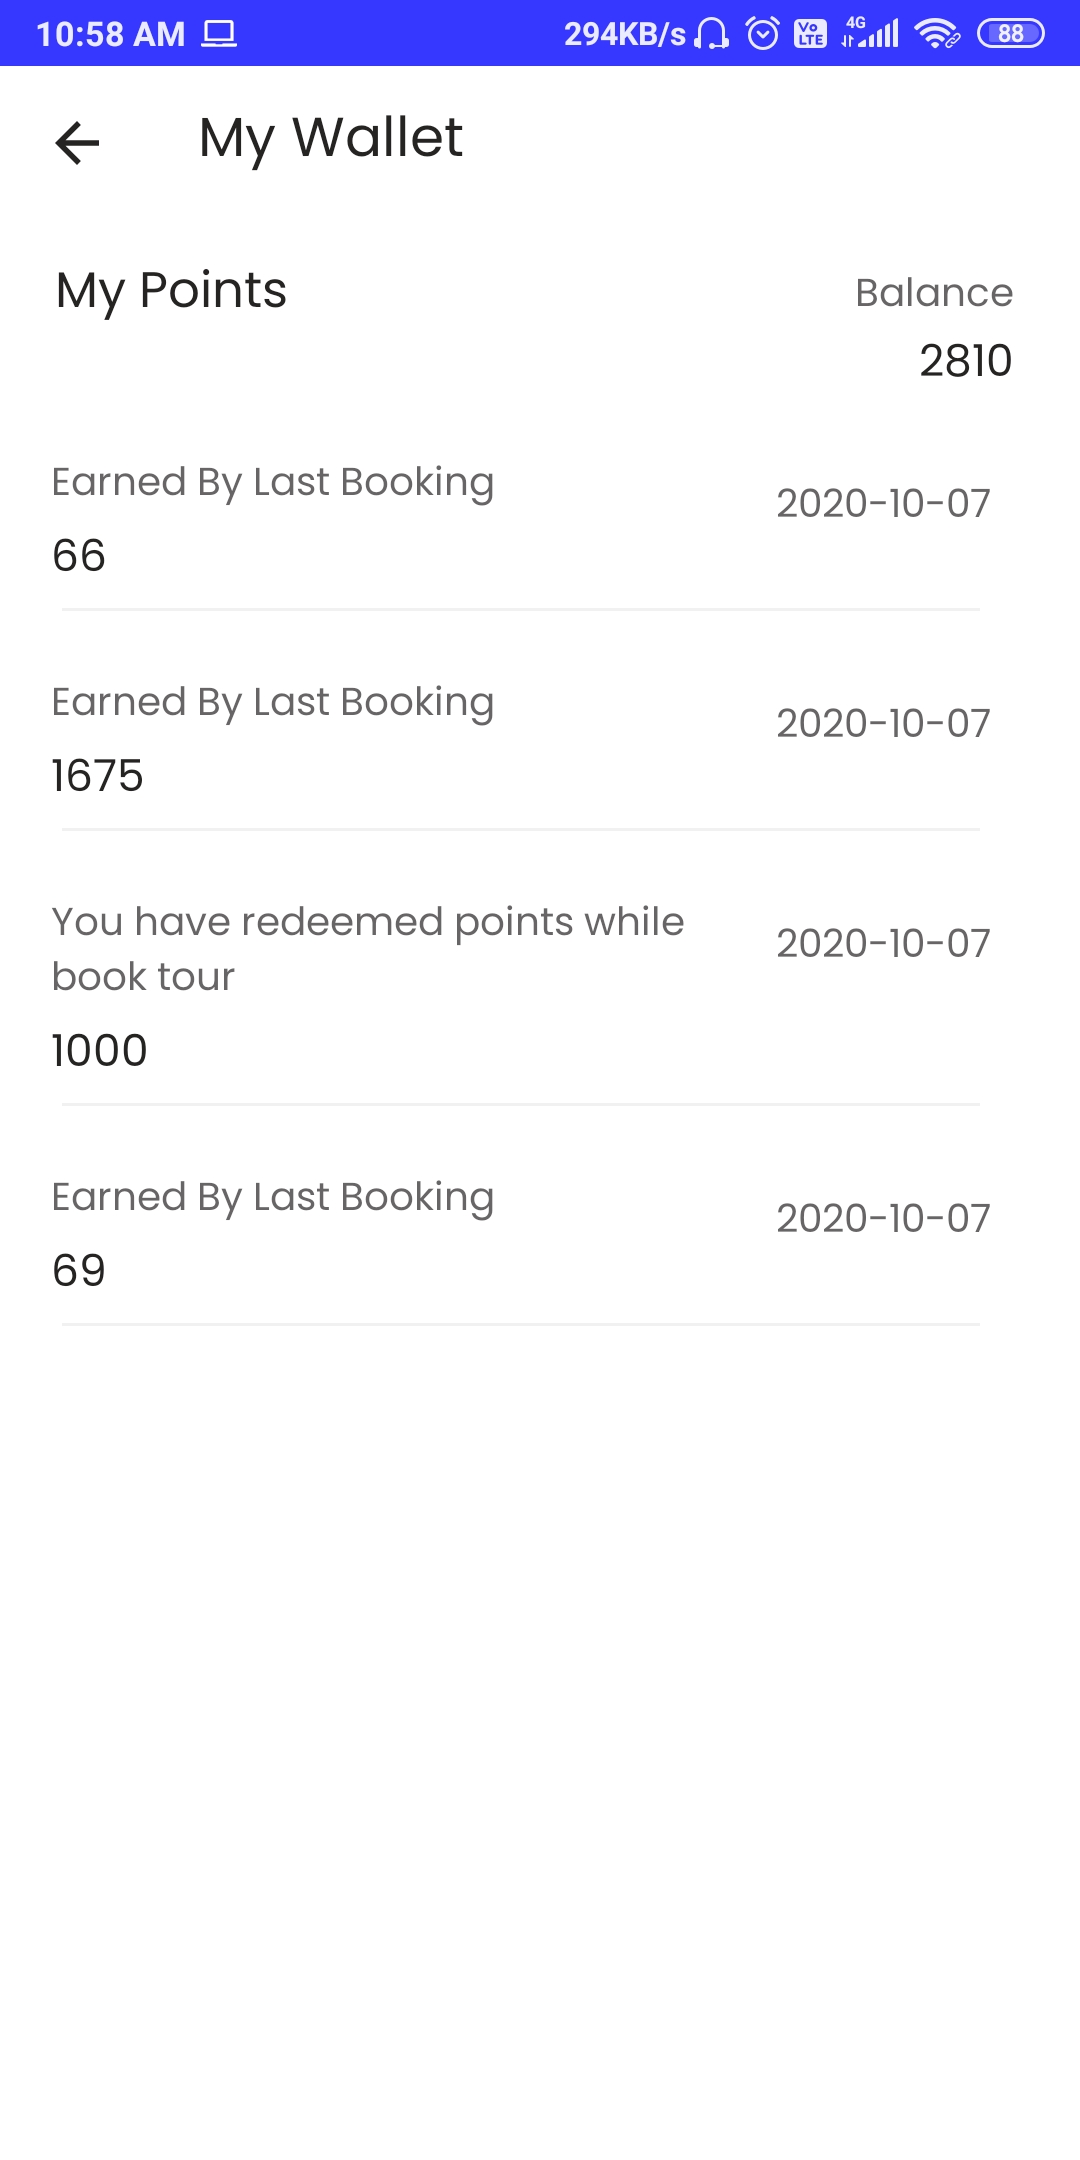The width and height of the screenshot is (1080, 2160).
Task: Tap the Wi-Fi status icon
Action: pyautogui.click(x=937, y=34)
